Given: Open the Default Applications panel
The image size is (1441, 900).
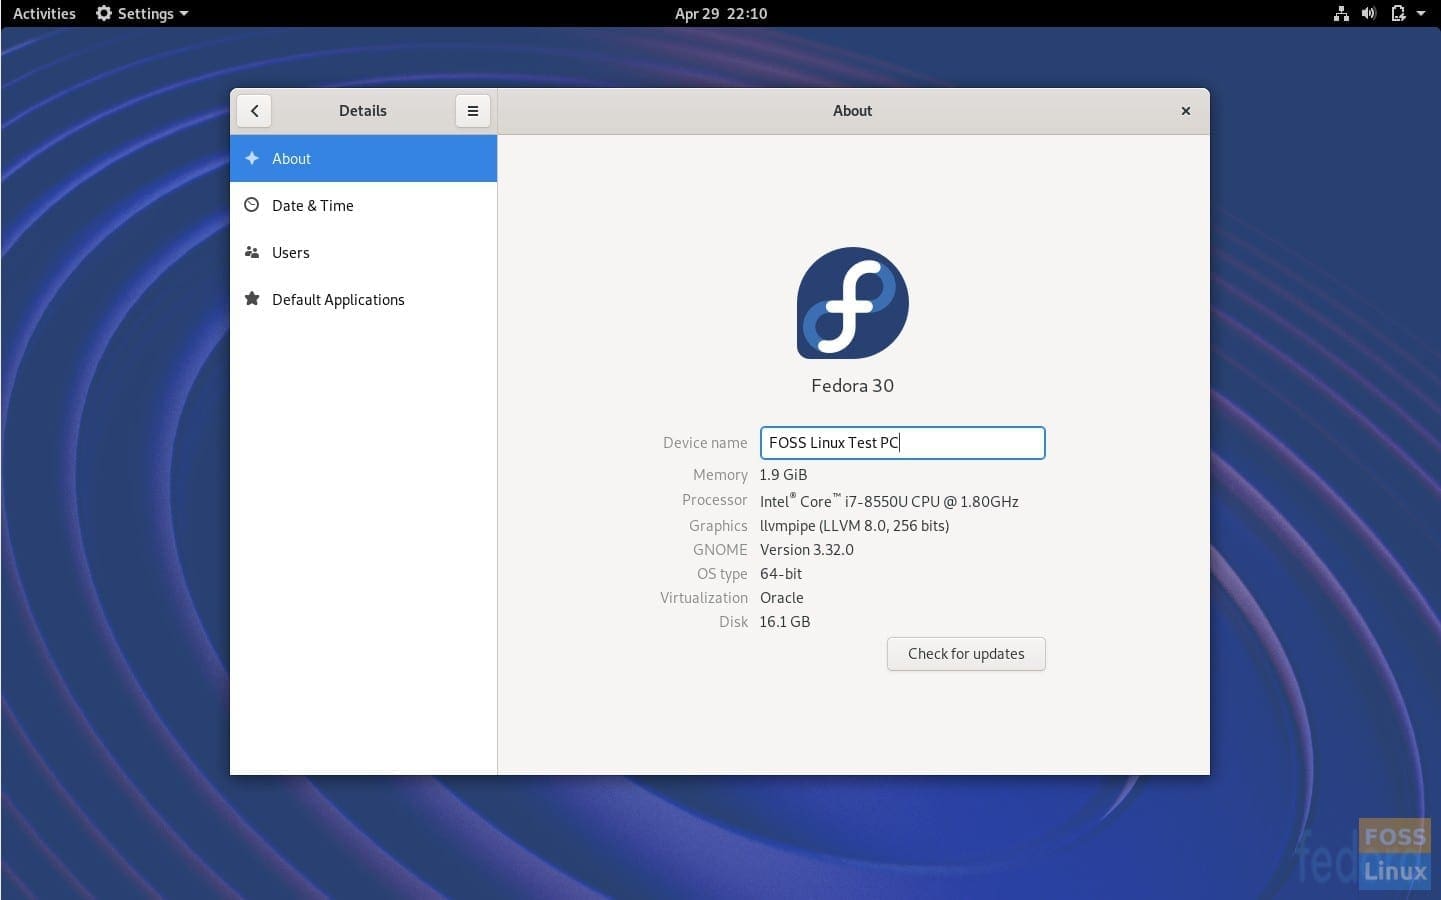Looking at the screenshot, I should click(x=363, y=299).
